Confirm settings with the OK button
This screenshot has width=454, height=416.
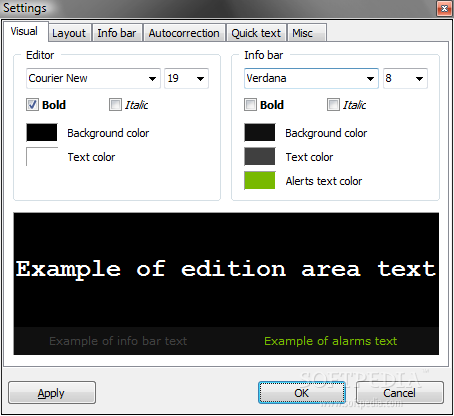pyautogui.click(x=302, y=393)
